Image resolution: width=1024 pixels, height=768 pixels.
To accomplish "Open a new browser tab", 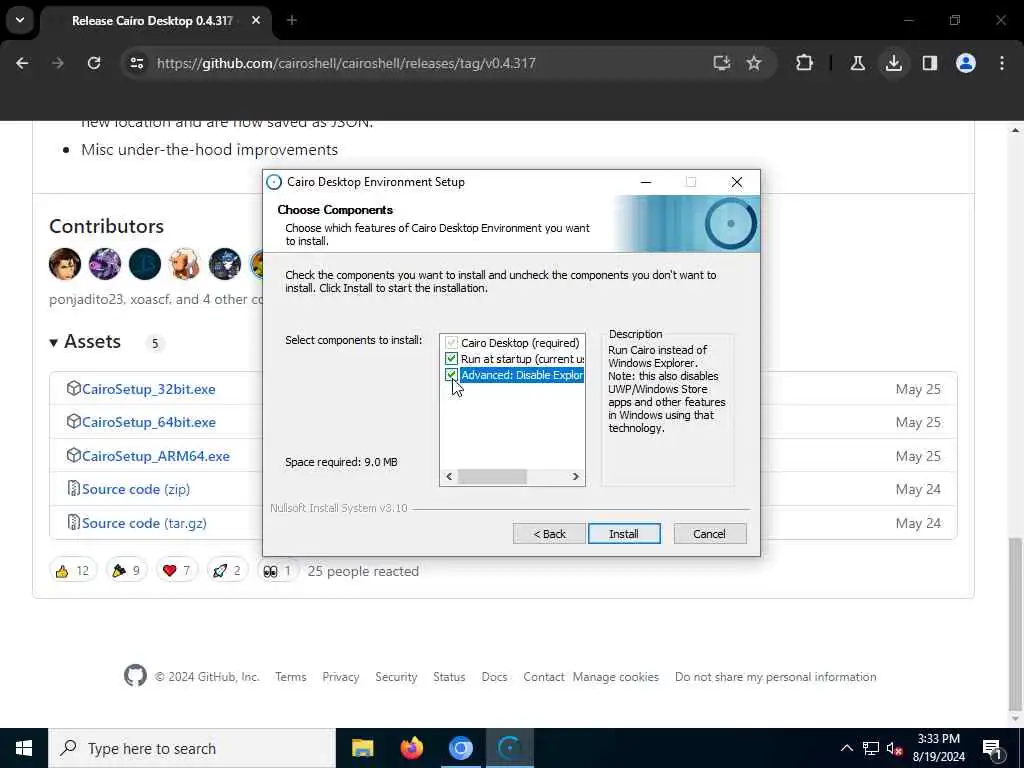I will 292,21.
